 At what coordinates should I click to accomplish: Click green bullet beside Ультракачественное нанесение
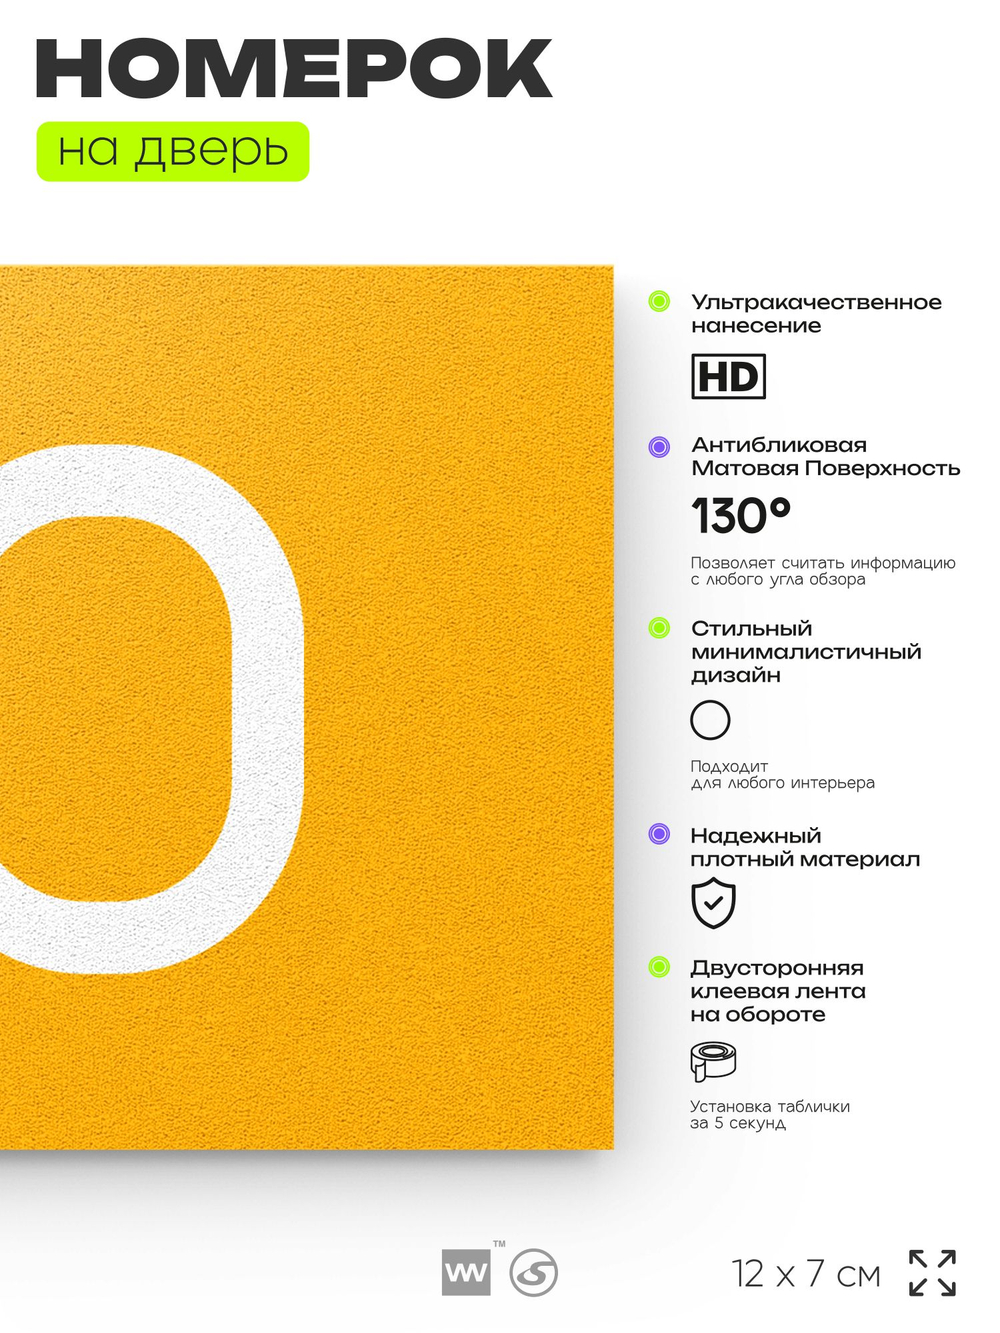point(659,301)
